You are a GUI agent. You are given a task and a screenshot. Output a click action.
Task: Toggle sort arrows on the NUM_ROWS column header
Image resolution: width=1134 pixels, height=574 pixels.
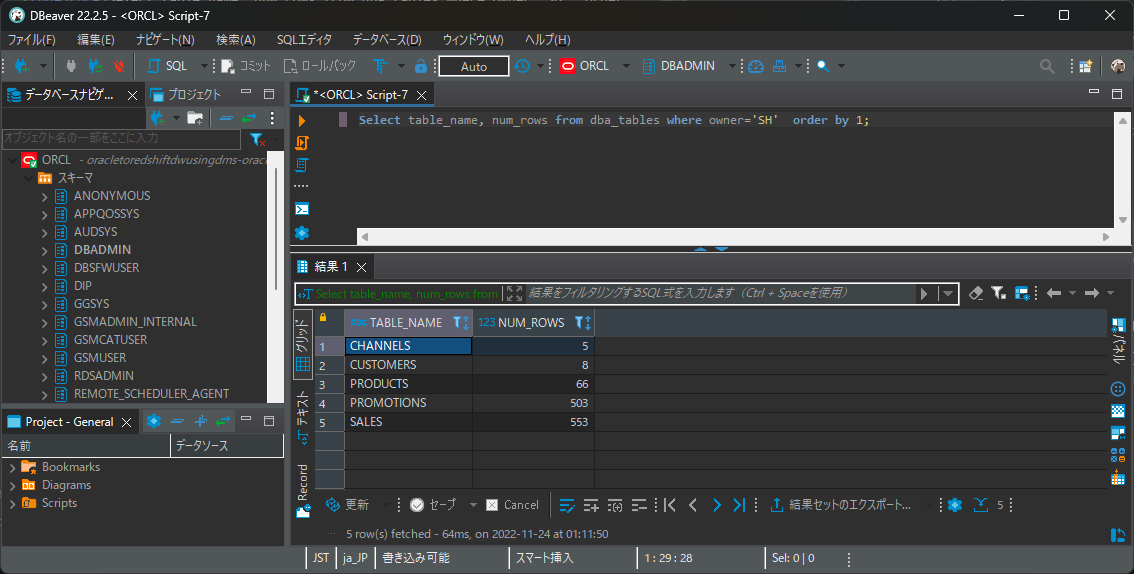tap(588, 322)
